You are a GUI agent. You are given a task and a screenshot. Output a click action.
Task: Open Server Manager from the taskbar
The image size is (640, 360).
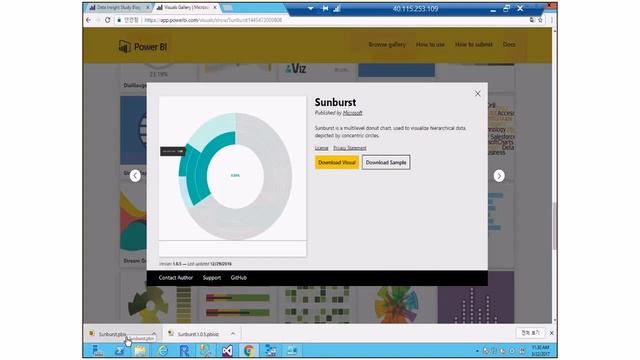[x=97, y=351]
